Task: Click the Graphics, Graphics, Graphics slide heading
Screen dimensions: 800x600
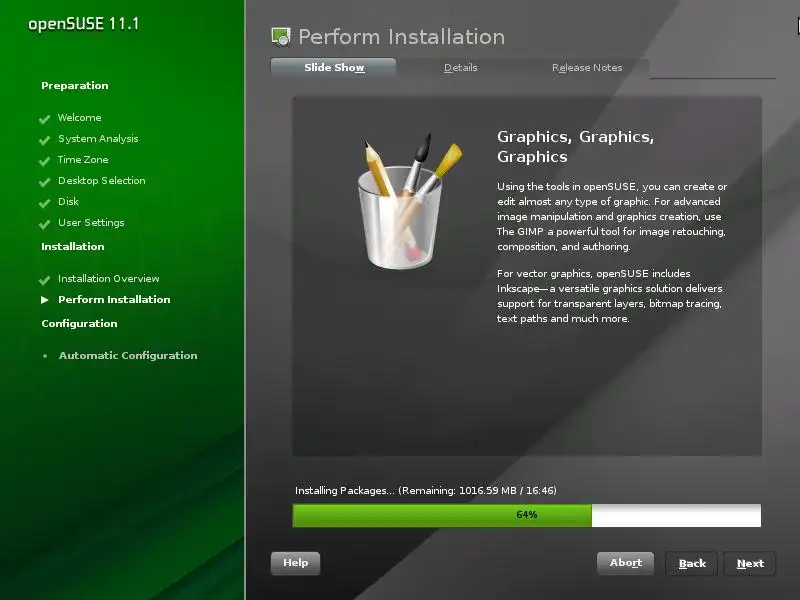Action: click(x=576, y=146)
